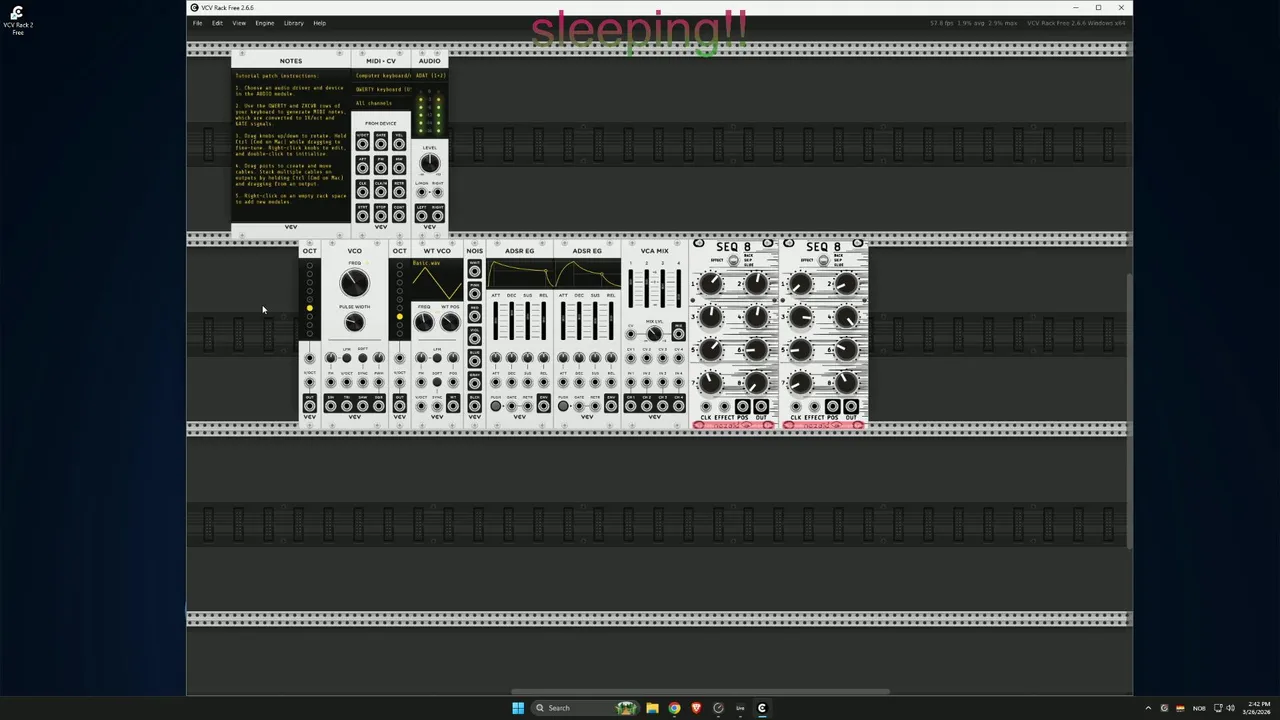Open the Edit menu
Image resolution: width=1280 pixels, height=720 pixels.
pyautogui.click(x=217, y=23)
